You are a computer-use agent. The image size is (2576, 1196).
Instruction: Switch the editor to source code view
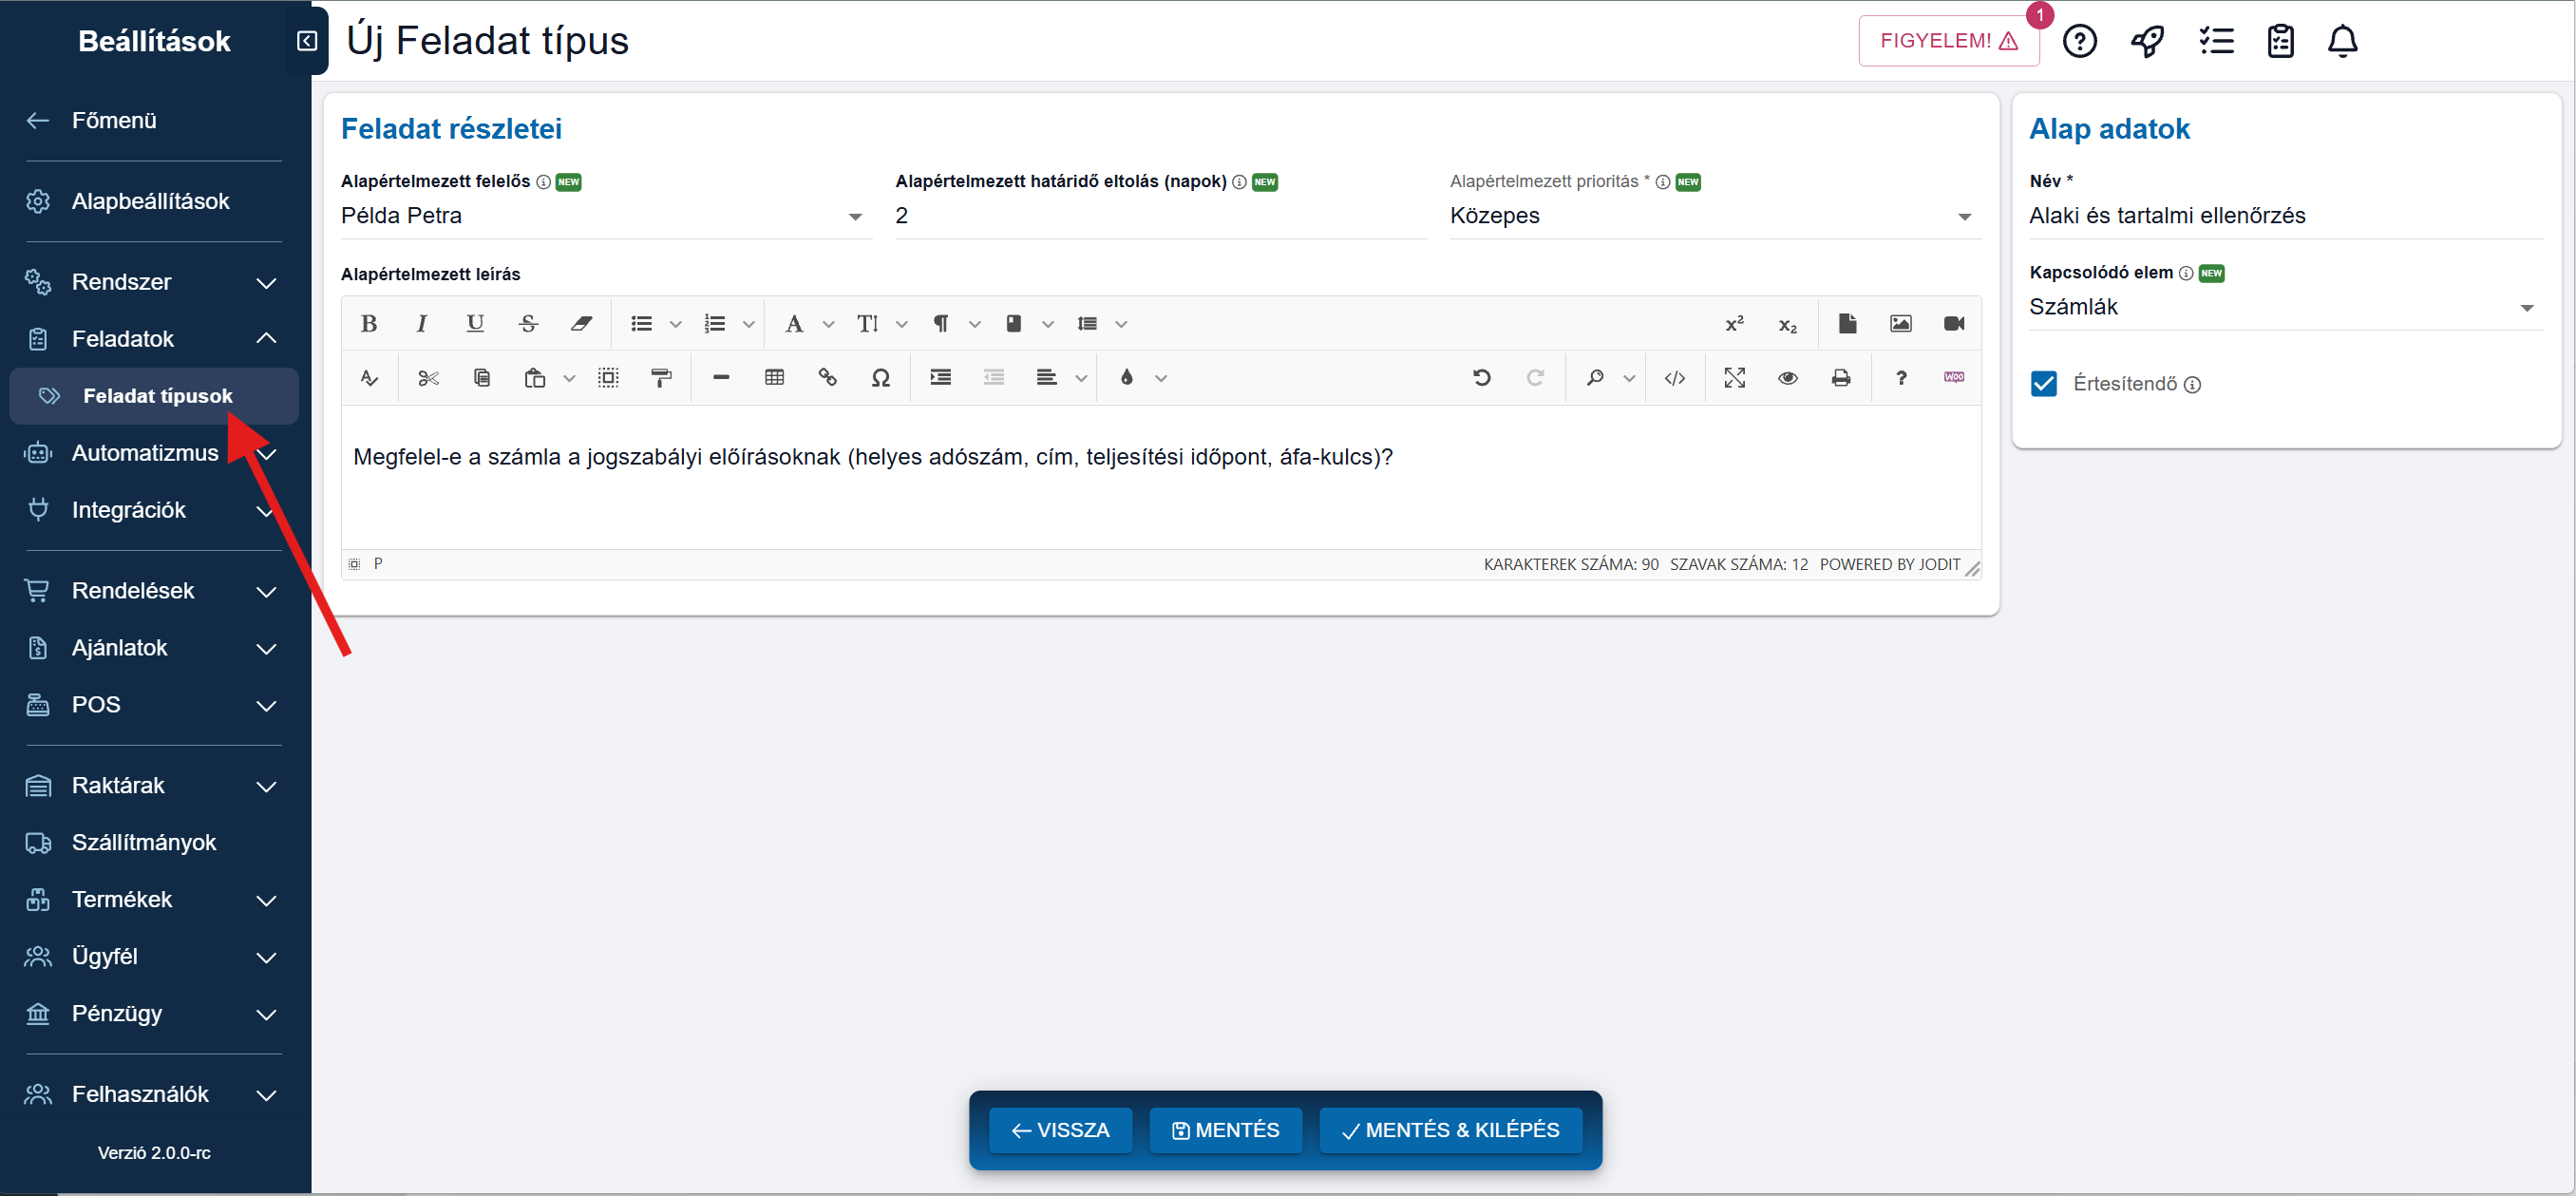coord(1675,377)
